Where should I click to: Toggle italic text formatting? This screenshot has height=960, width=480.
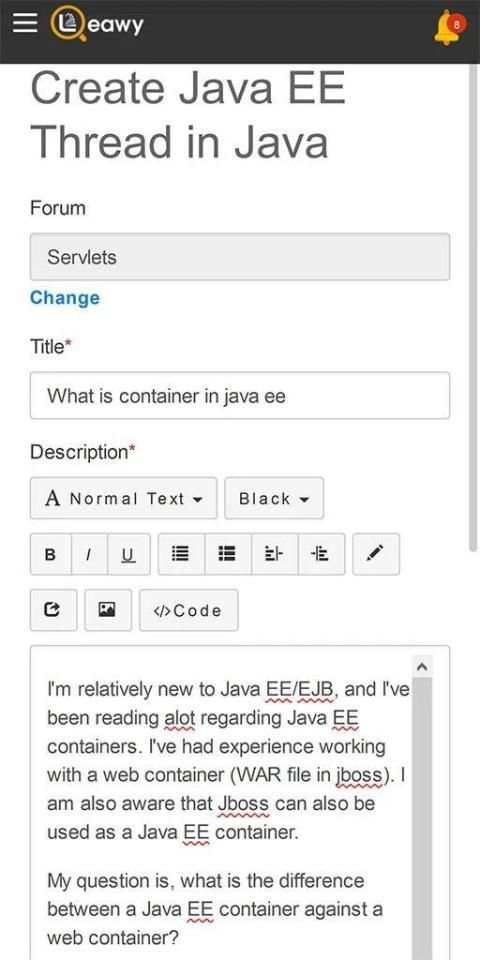[x=89, y=554]
